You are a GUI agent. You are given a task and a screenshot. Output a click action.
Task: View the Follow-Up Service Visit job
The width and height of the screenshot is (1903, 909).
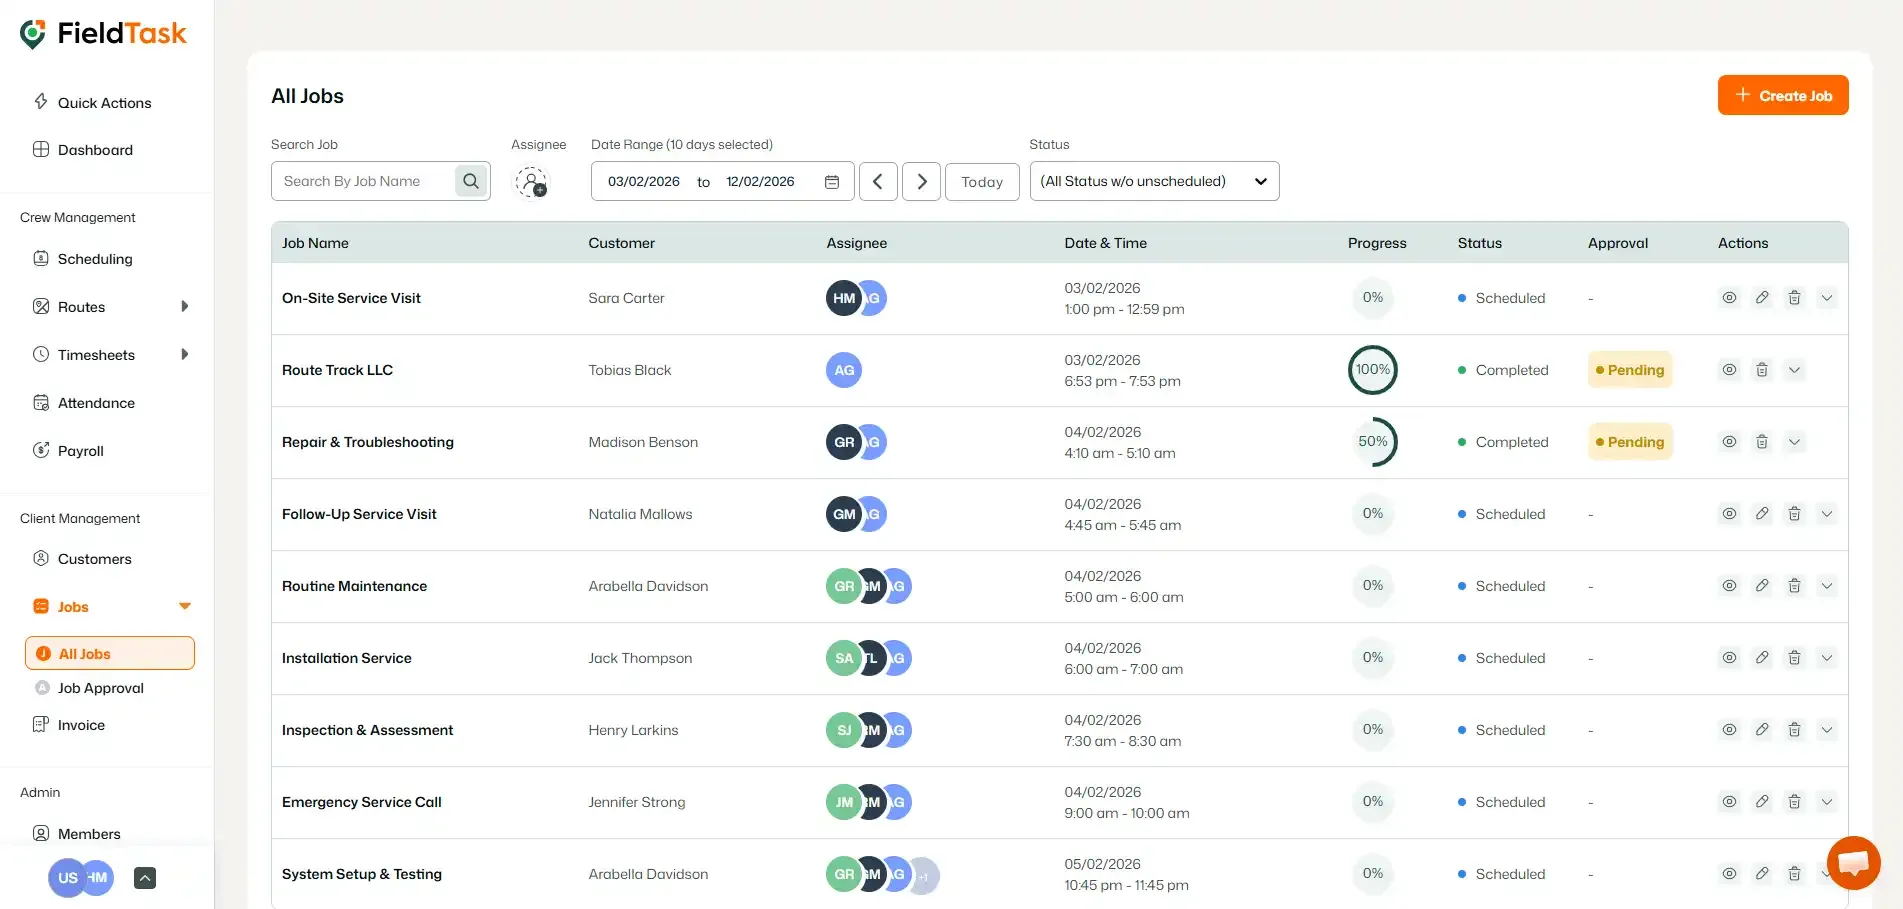pos(1729,514)
